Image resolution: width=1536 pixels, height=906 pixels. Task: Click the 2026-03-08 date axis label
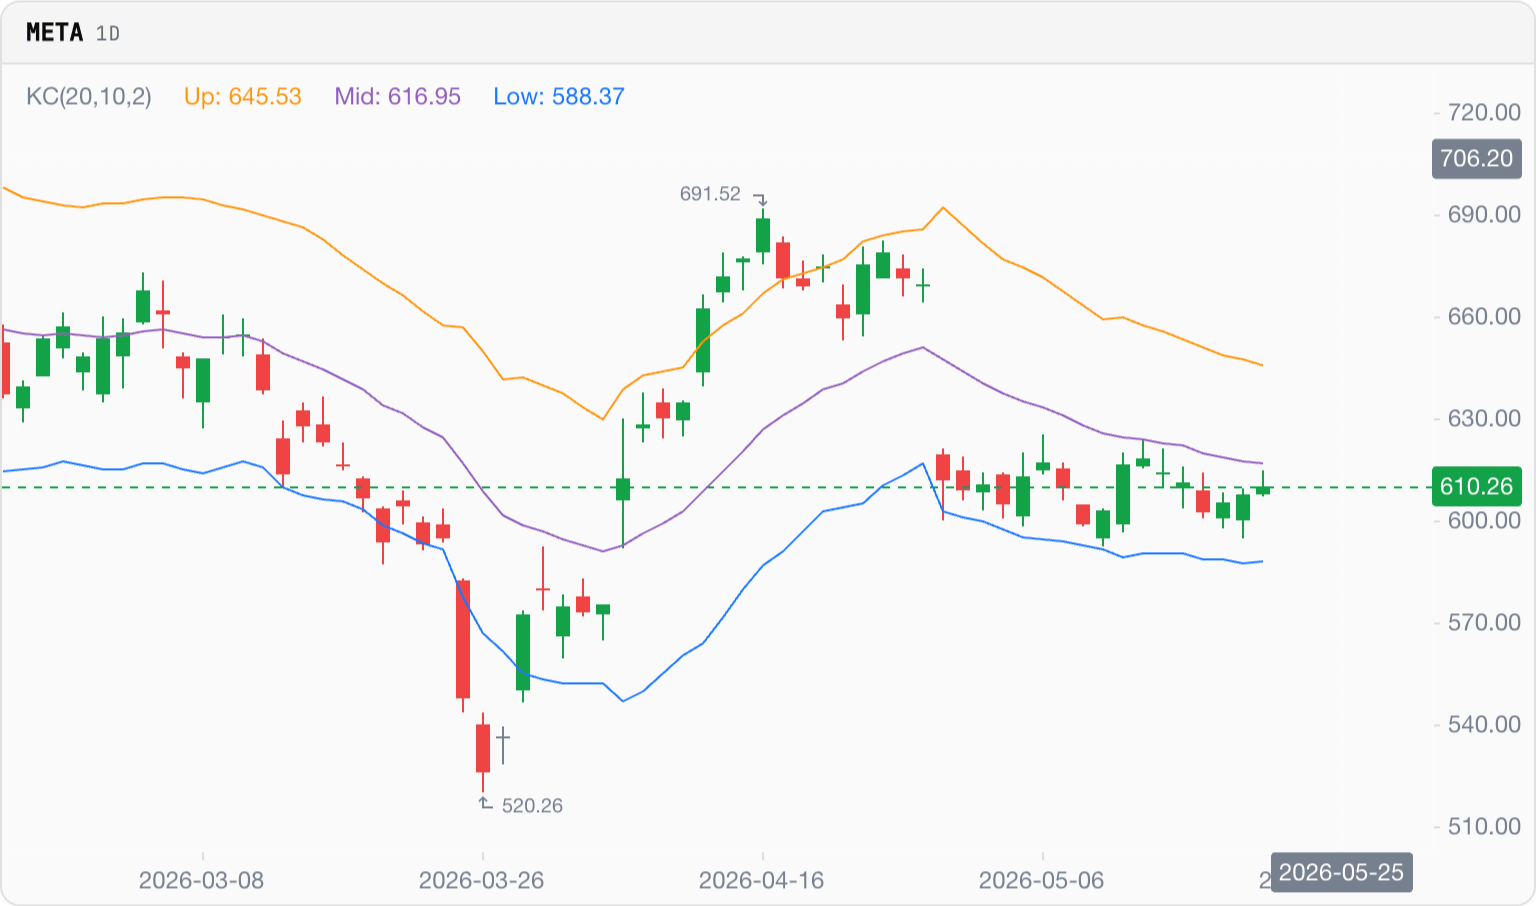pos(201,880)
